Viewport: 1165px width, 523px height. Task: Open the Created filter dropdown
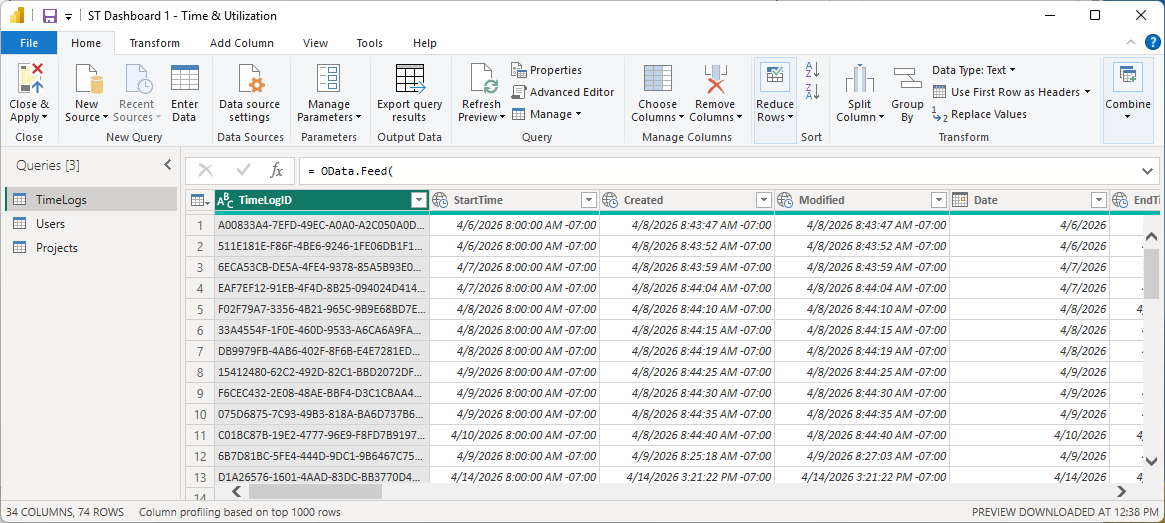[764, 200]
